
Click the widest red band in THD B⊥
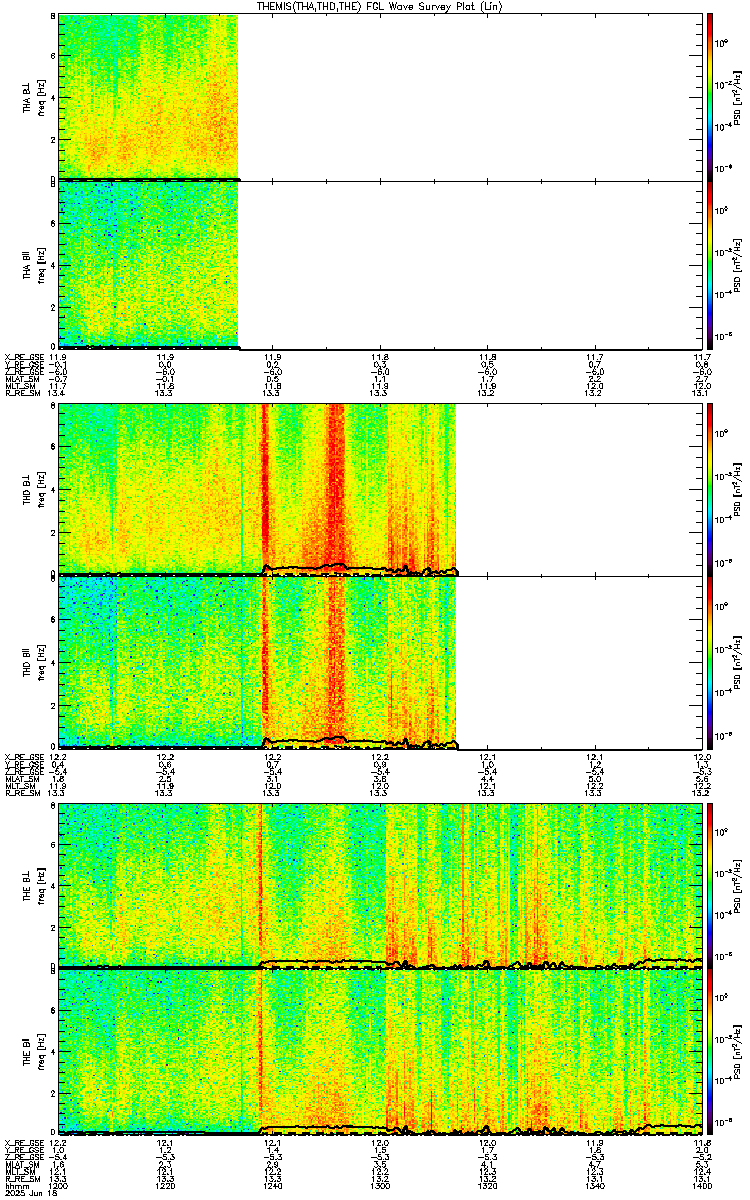[x=335, y=488]
